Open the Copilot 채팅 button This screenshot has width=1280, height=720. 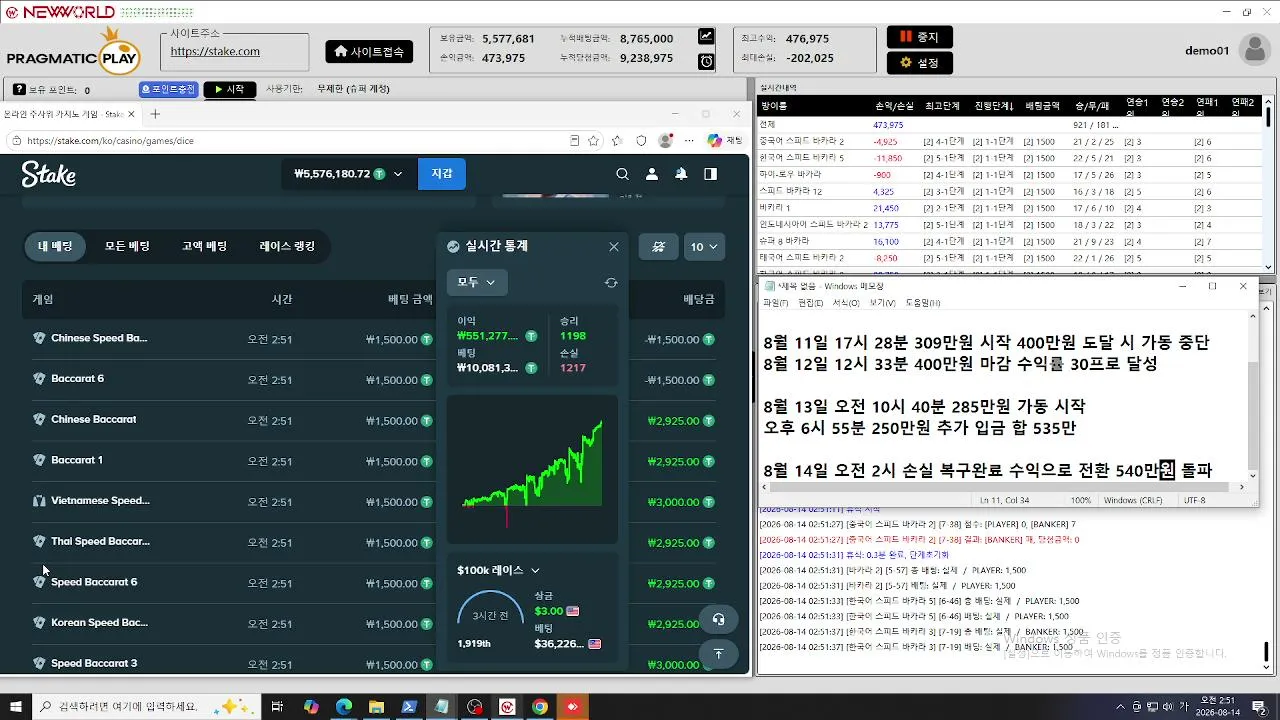pyautogui.click(x=725, y=141)
